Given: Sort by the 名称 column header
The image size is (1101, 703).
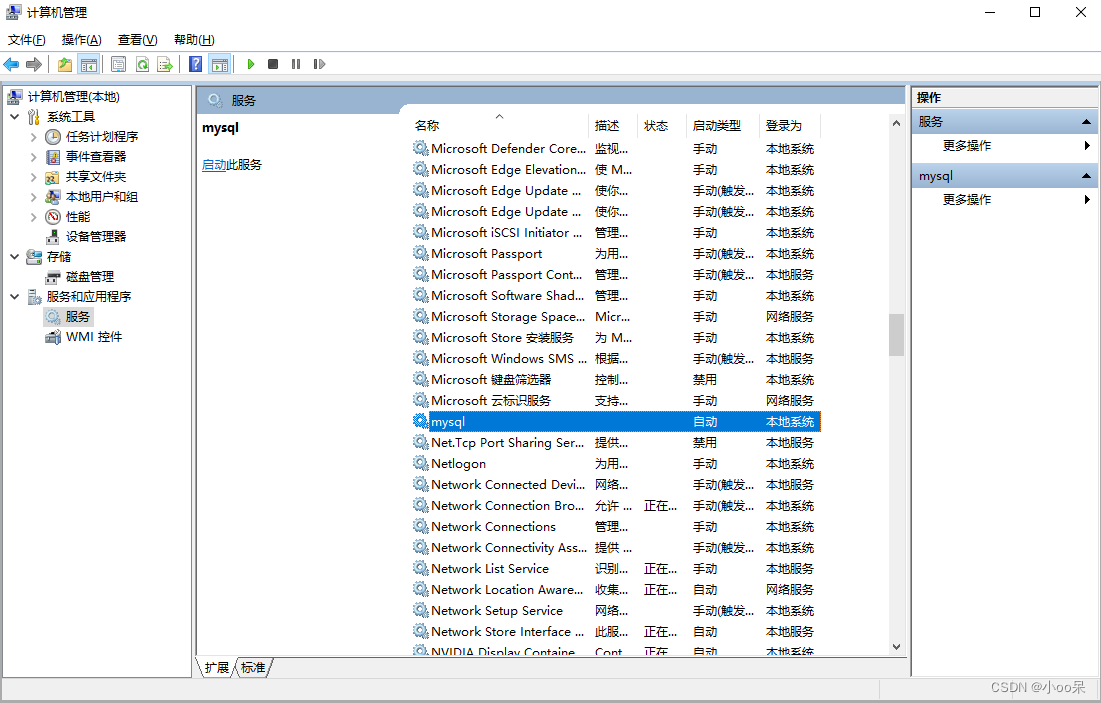Looking at the screenshot, I should click(499, 126).
